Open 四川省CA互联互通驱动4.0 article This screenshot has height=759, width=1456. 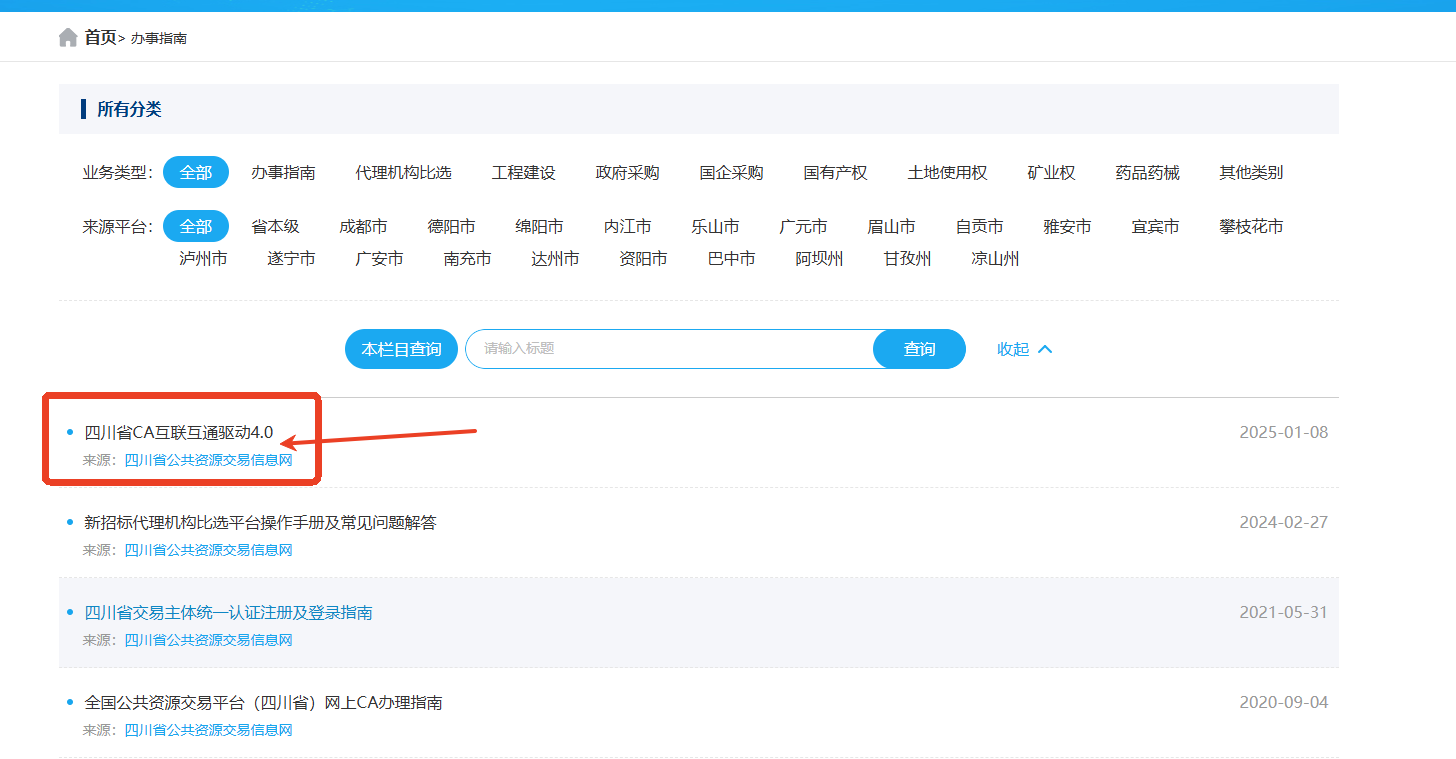(179, 432)
